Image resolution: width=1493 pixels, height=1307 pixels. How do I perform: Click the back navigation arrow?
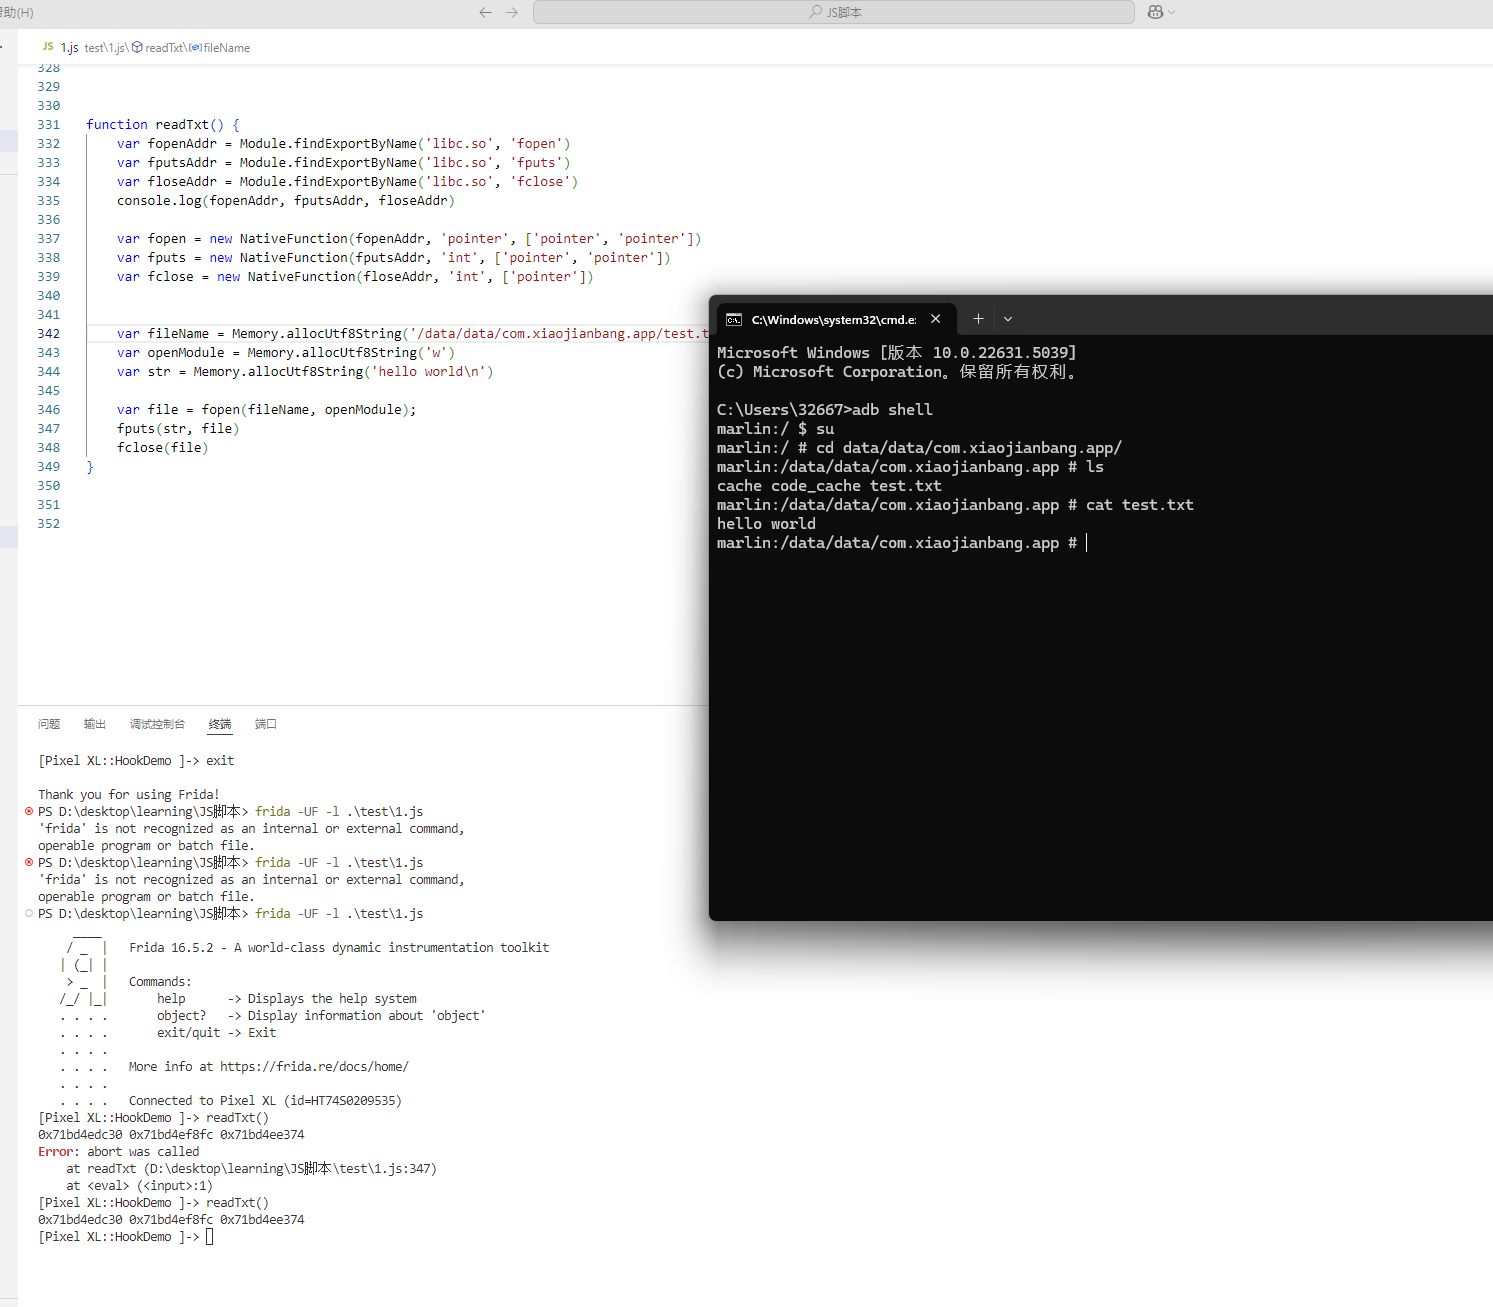point(485,12)
